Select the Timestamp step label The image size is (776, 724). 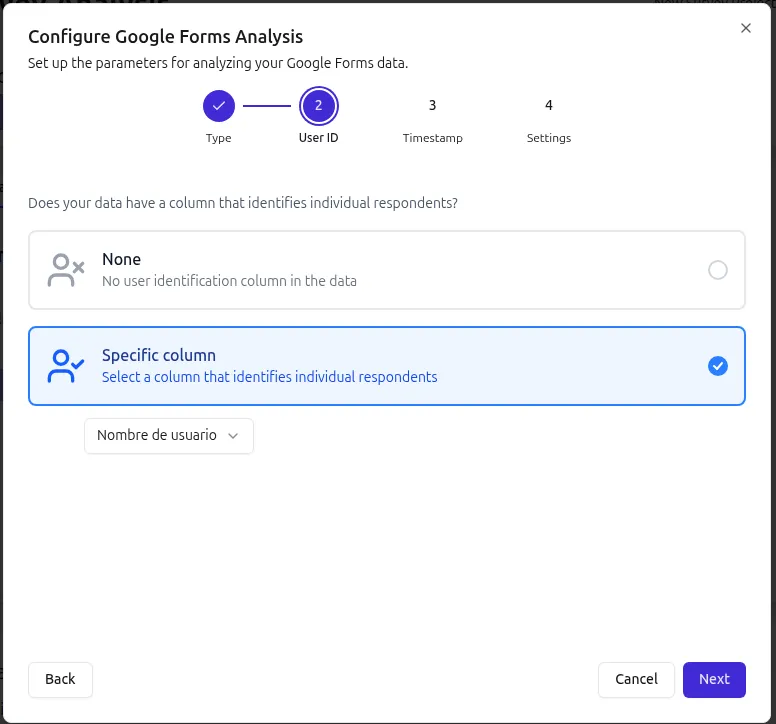432,138
